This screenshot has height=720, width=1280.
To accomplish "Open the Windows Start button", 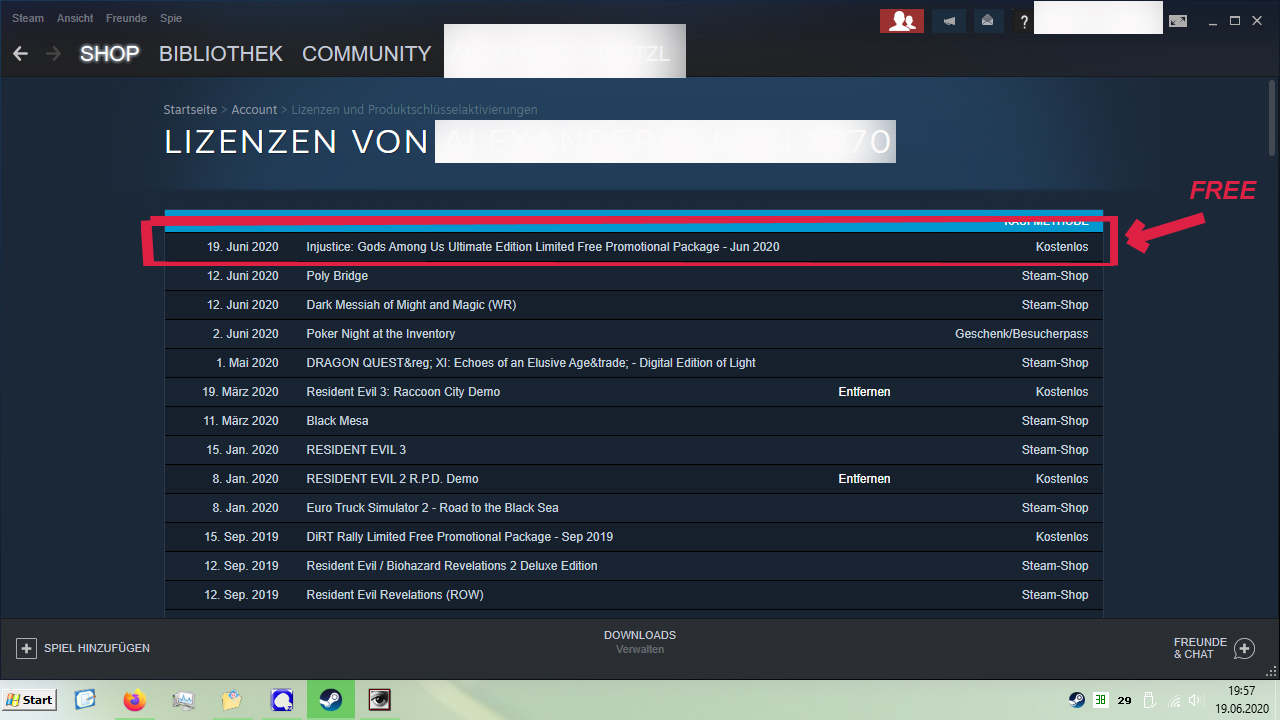I will 29,700.
